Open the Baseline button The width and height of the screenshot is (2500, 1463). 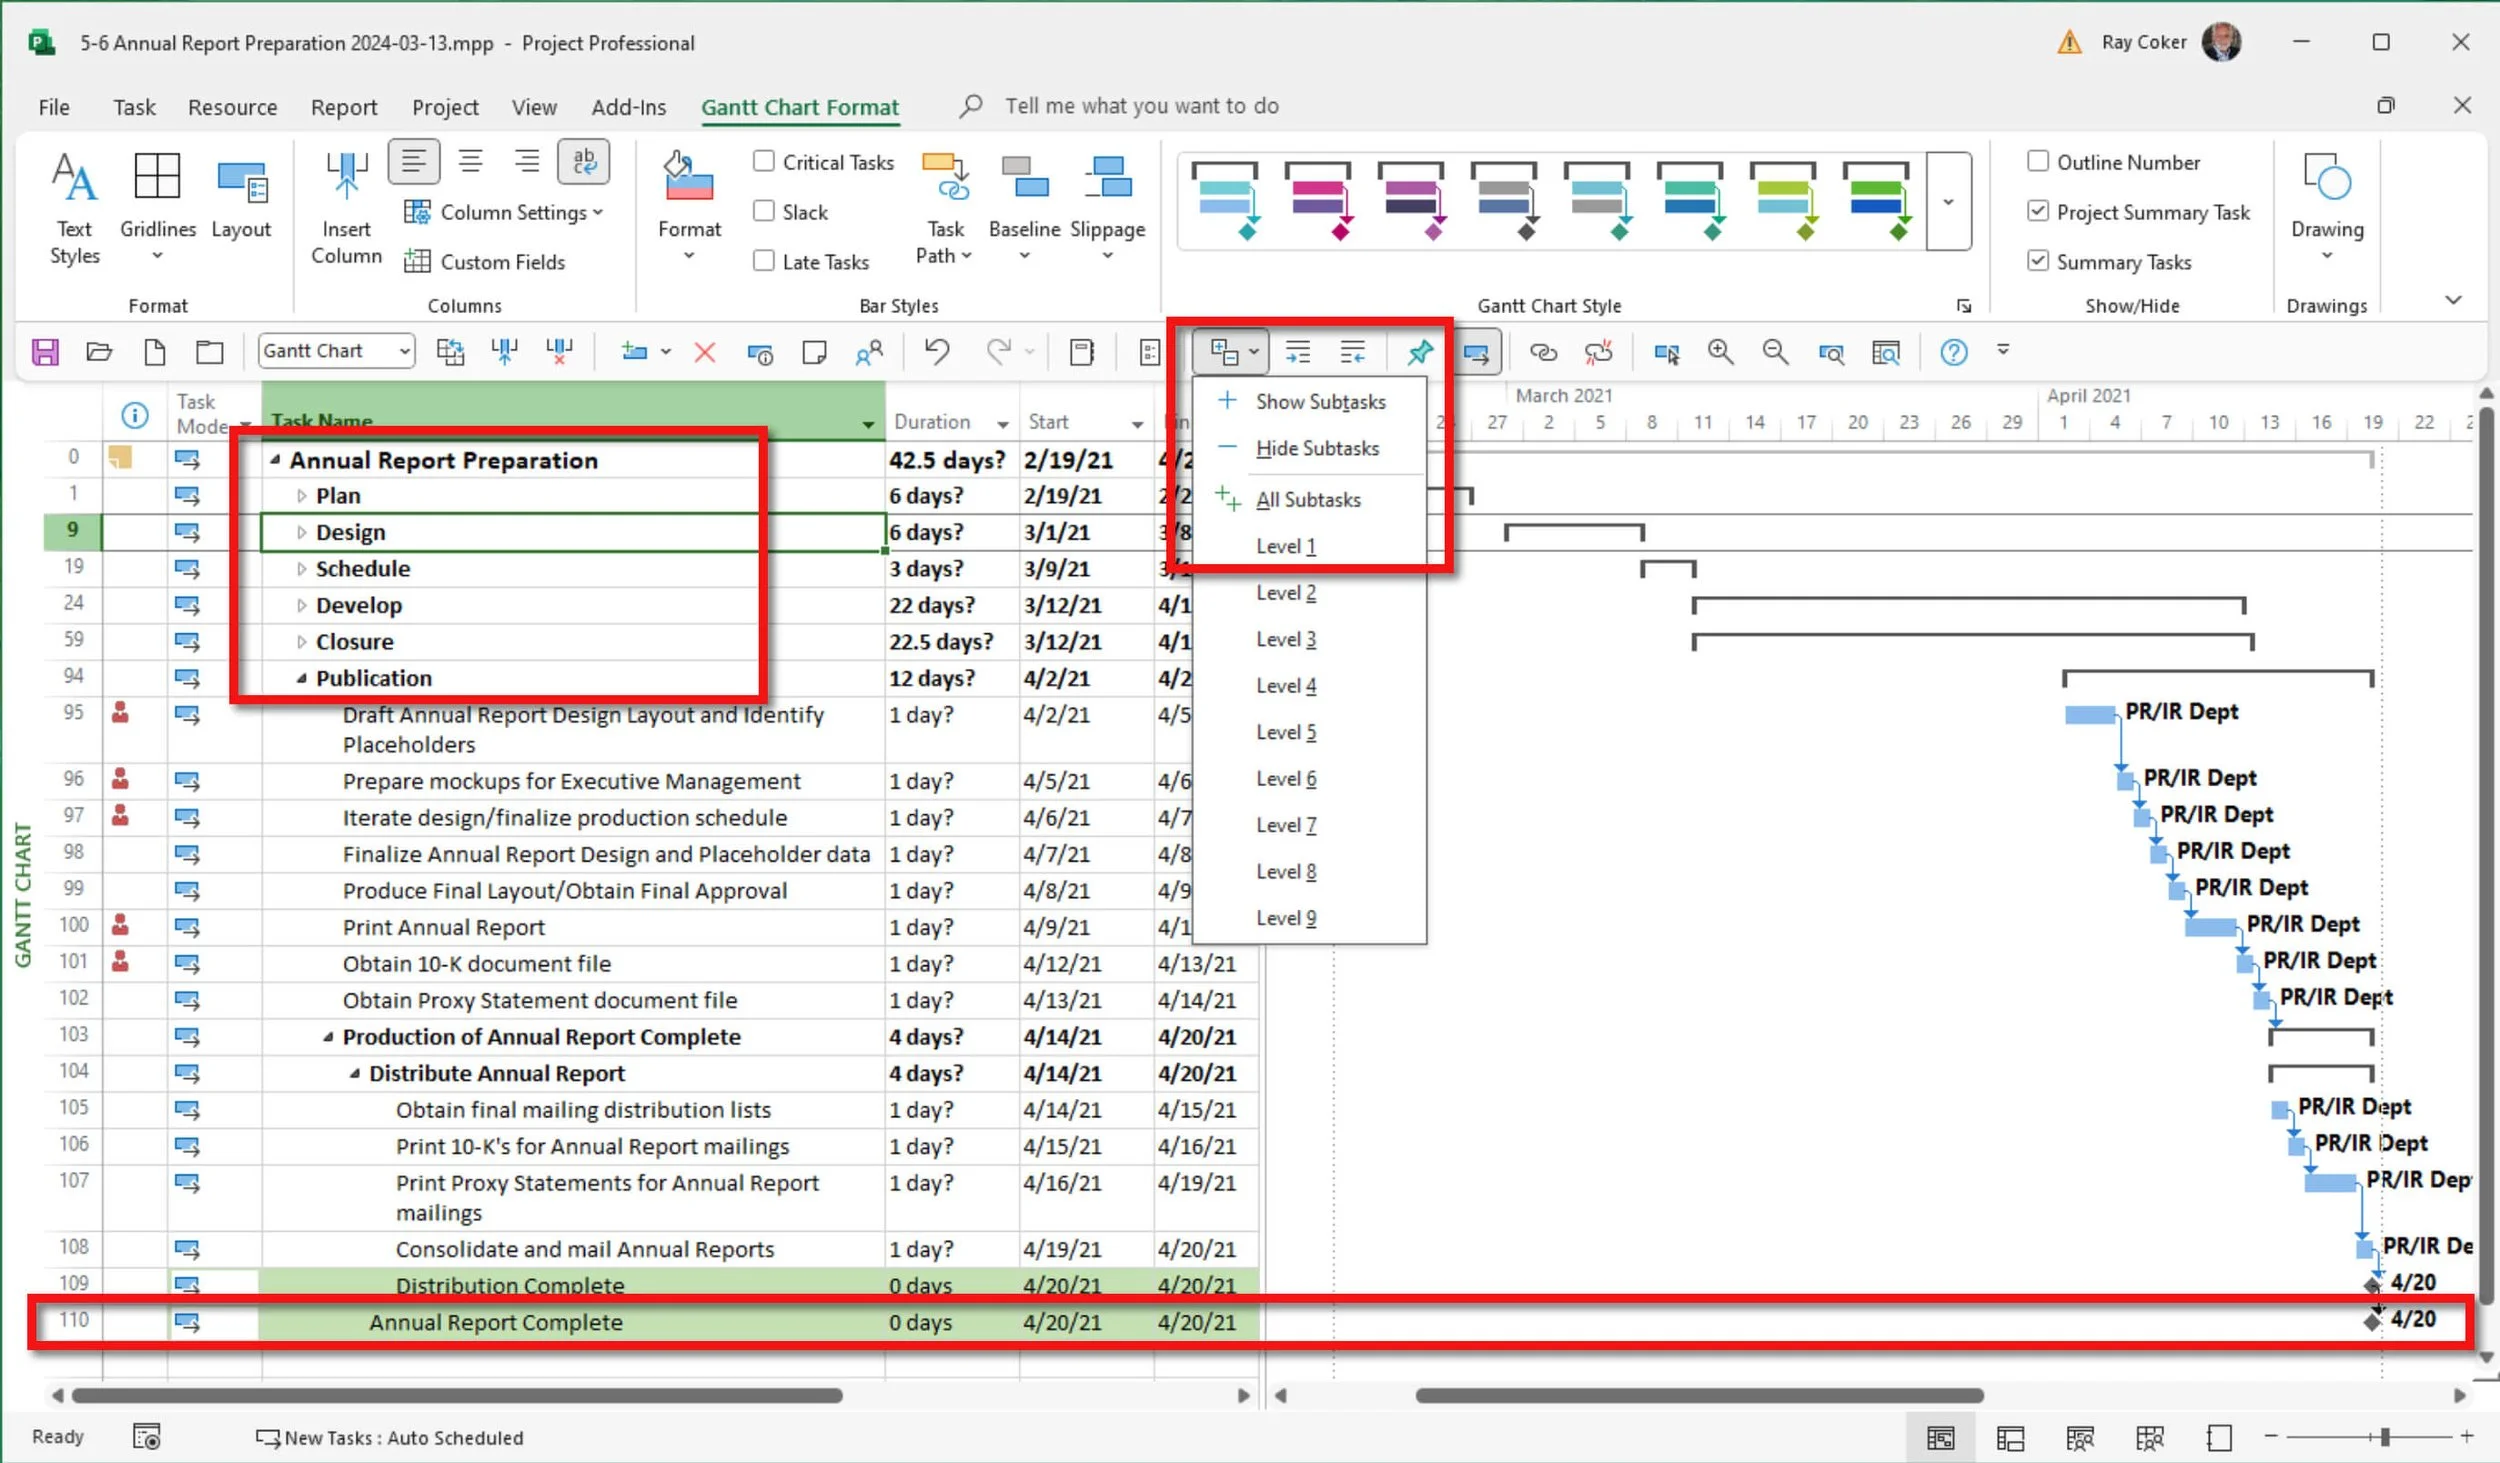[1024, 208]
